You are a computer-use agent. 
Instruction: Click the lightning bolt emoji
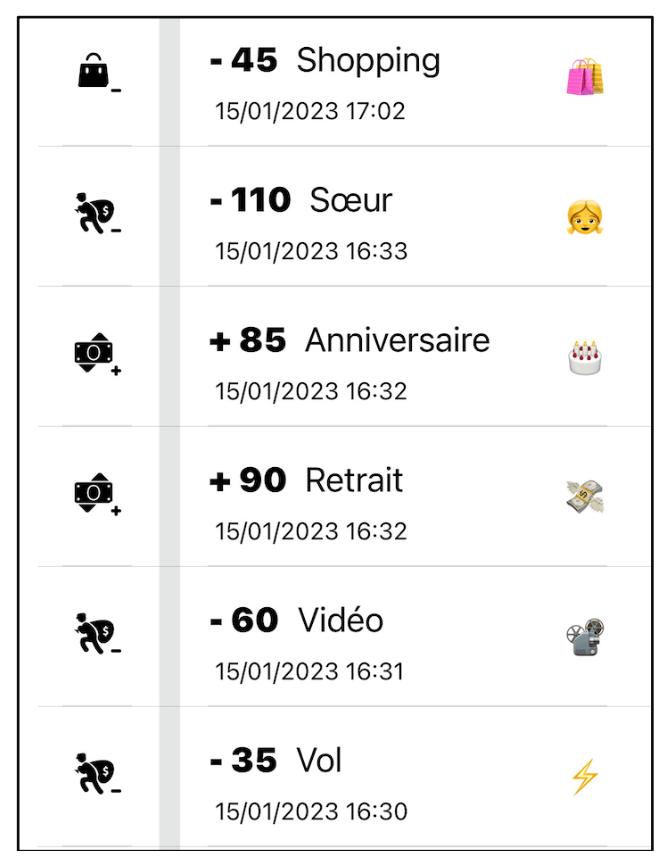tap(584, 776)
